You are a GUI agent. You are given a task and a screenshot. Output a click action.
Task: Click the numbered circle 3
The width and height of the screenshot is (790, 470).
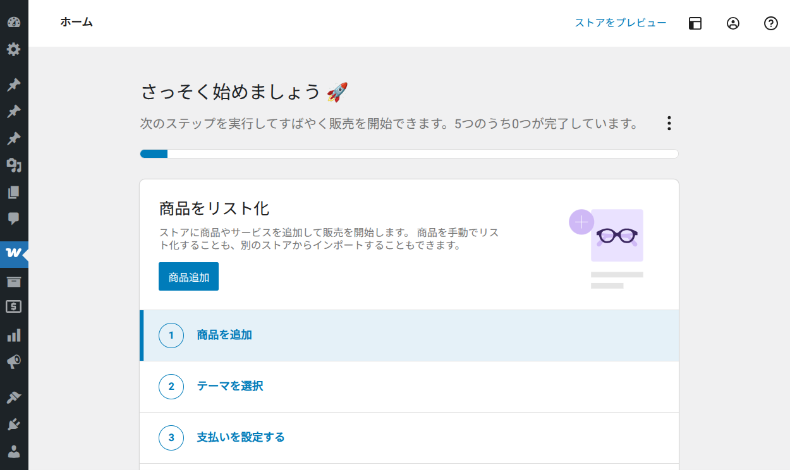pyautogui.click(x=171, y=437)
